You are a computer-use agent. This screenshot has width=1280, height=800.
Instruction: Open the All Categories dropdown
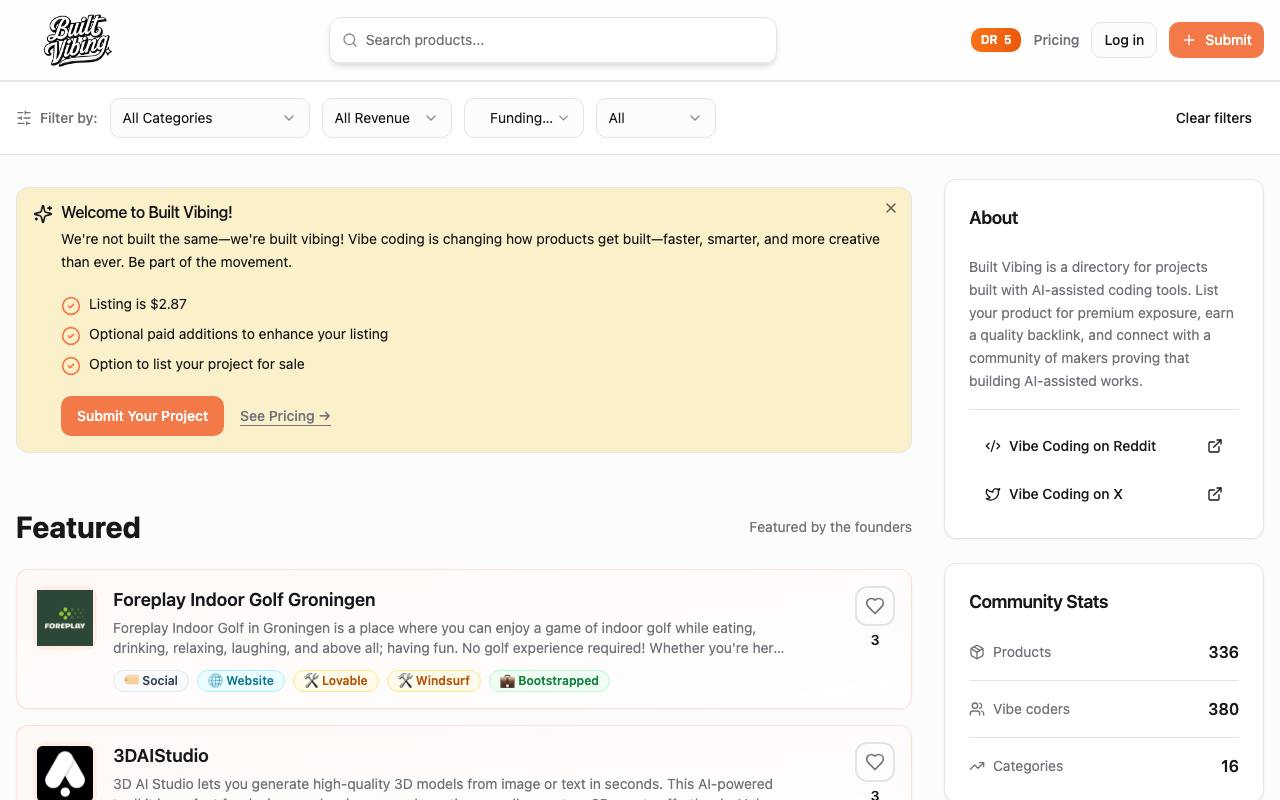(209, 118)
